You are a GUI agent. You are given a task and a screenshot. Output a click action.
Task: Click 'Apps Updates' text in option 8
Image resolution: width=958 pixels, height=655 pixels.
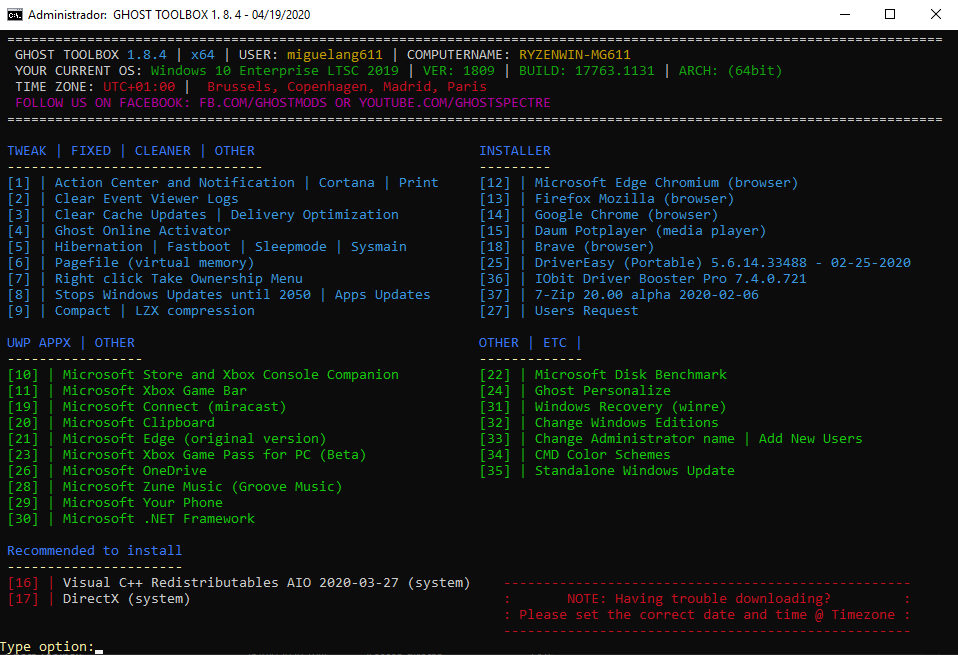pos(382,295)
